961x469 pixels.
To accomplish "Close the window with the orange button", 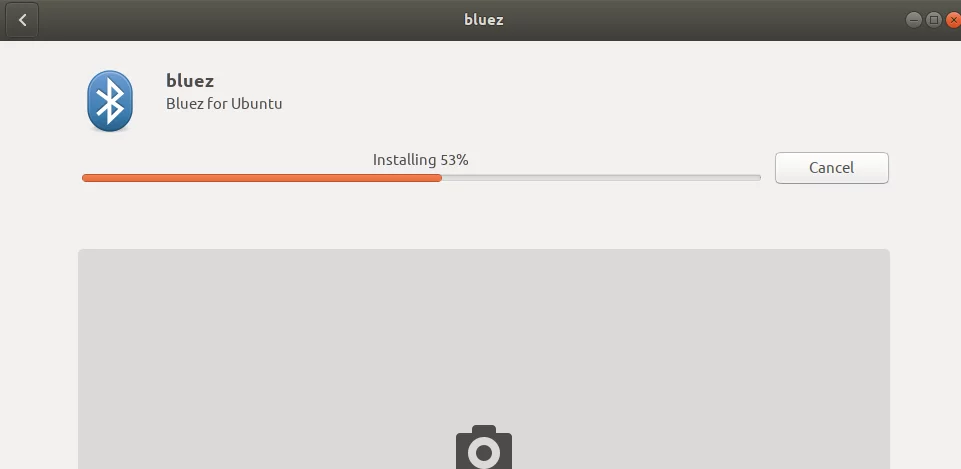I will pyautogui.click(x=954, y=20).
